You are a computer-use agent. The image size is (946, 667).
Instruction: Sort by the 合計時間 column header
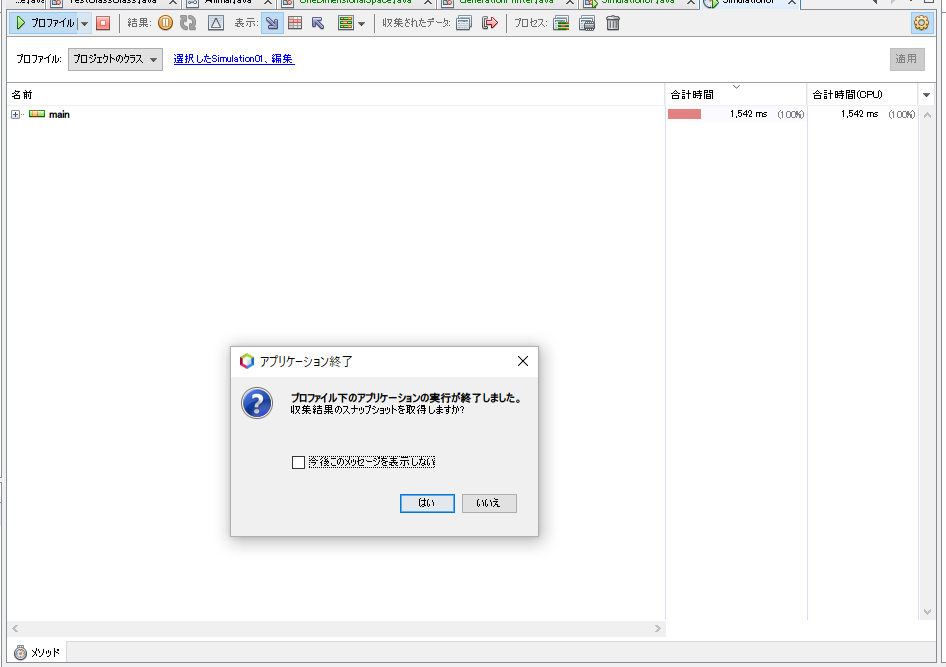[736, 95]
